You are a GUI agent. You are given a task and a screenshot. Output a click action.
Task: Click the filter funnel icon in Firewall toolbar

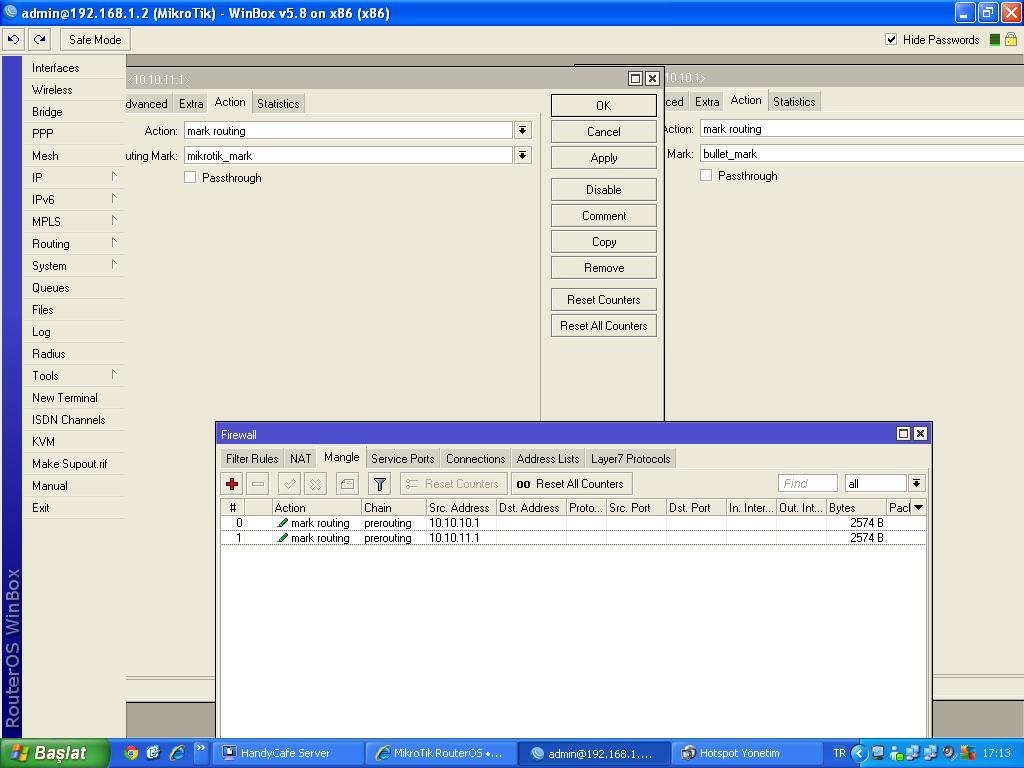(379, 484)
